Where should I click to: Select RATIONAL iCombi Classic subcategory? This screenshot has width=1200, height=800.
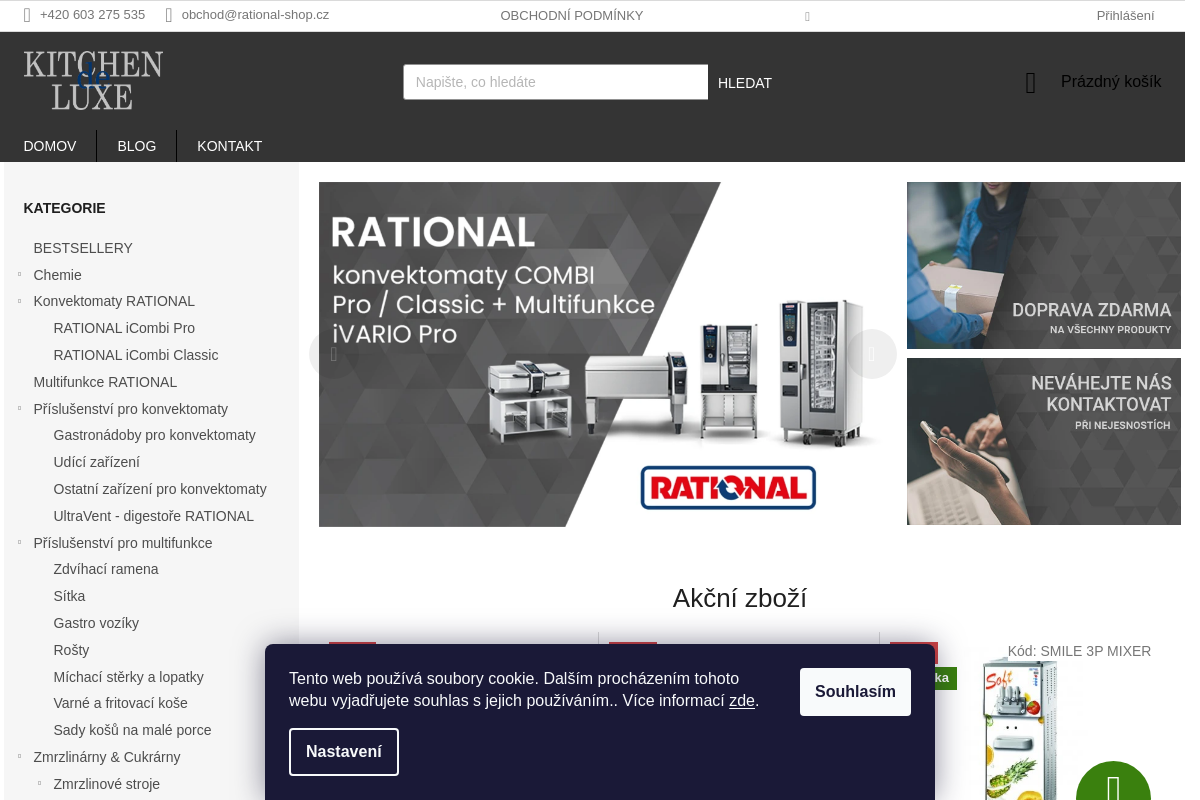pyautogui.click(x=136, y=355)
